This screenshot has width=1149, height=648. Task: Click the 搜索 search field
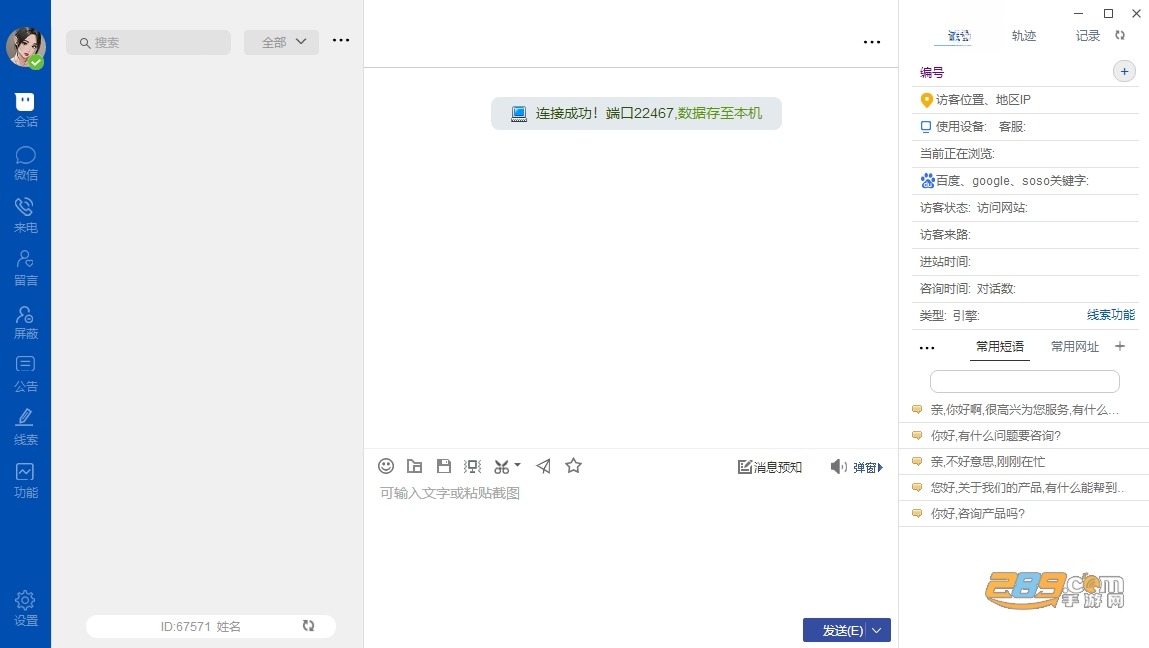coord(148,43)
